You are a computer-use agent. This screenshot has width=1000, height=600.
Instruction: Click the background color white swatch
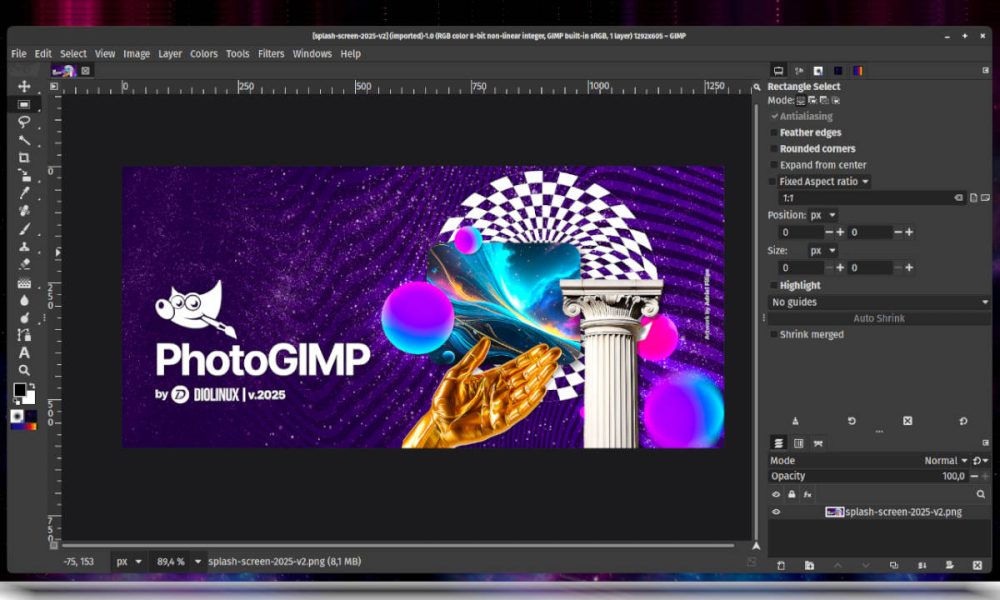tap(31, 400)
